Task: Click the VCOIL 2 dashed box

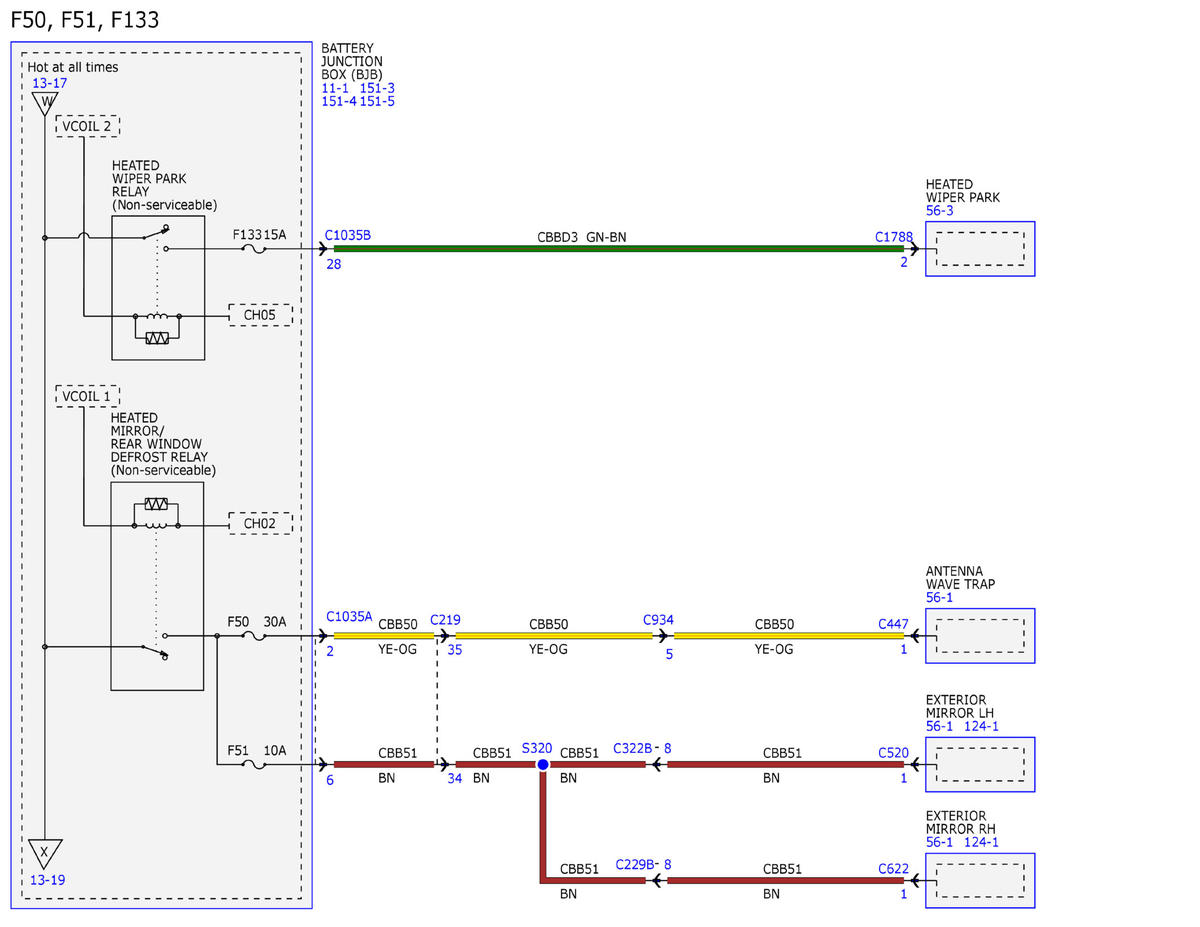Action: (x=88, y=126)
